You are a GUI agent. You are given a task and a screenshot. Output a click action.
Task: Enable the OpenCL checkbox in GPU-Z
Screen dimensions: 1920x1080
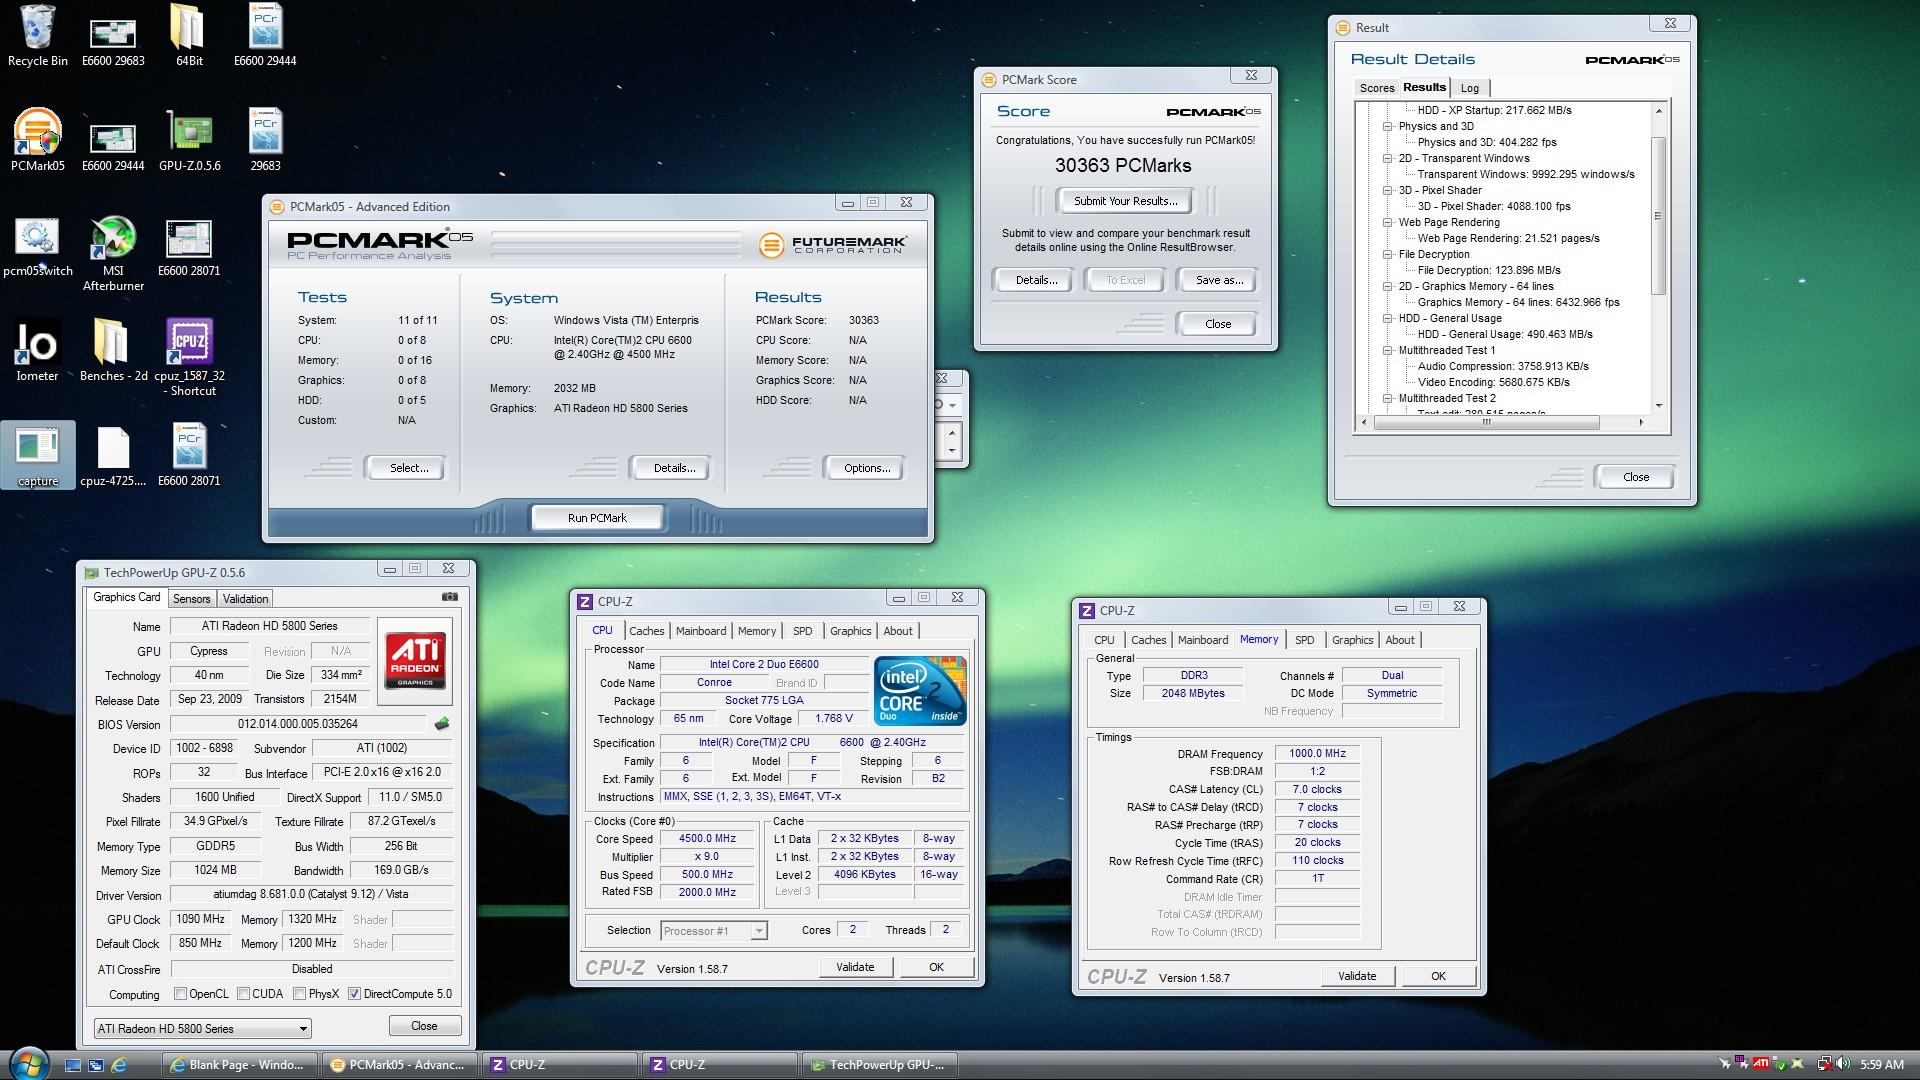point(180,994)
